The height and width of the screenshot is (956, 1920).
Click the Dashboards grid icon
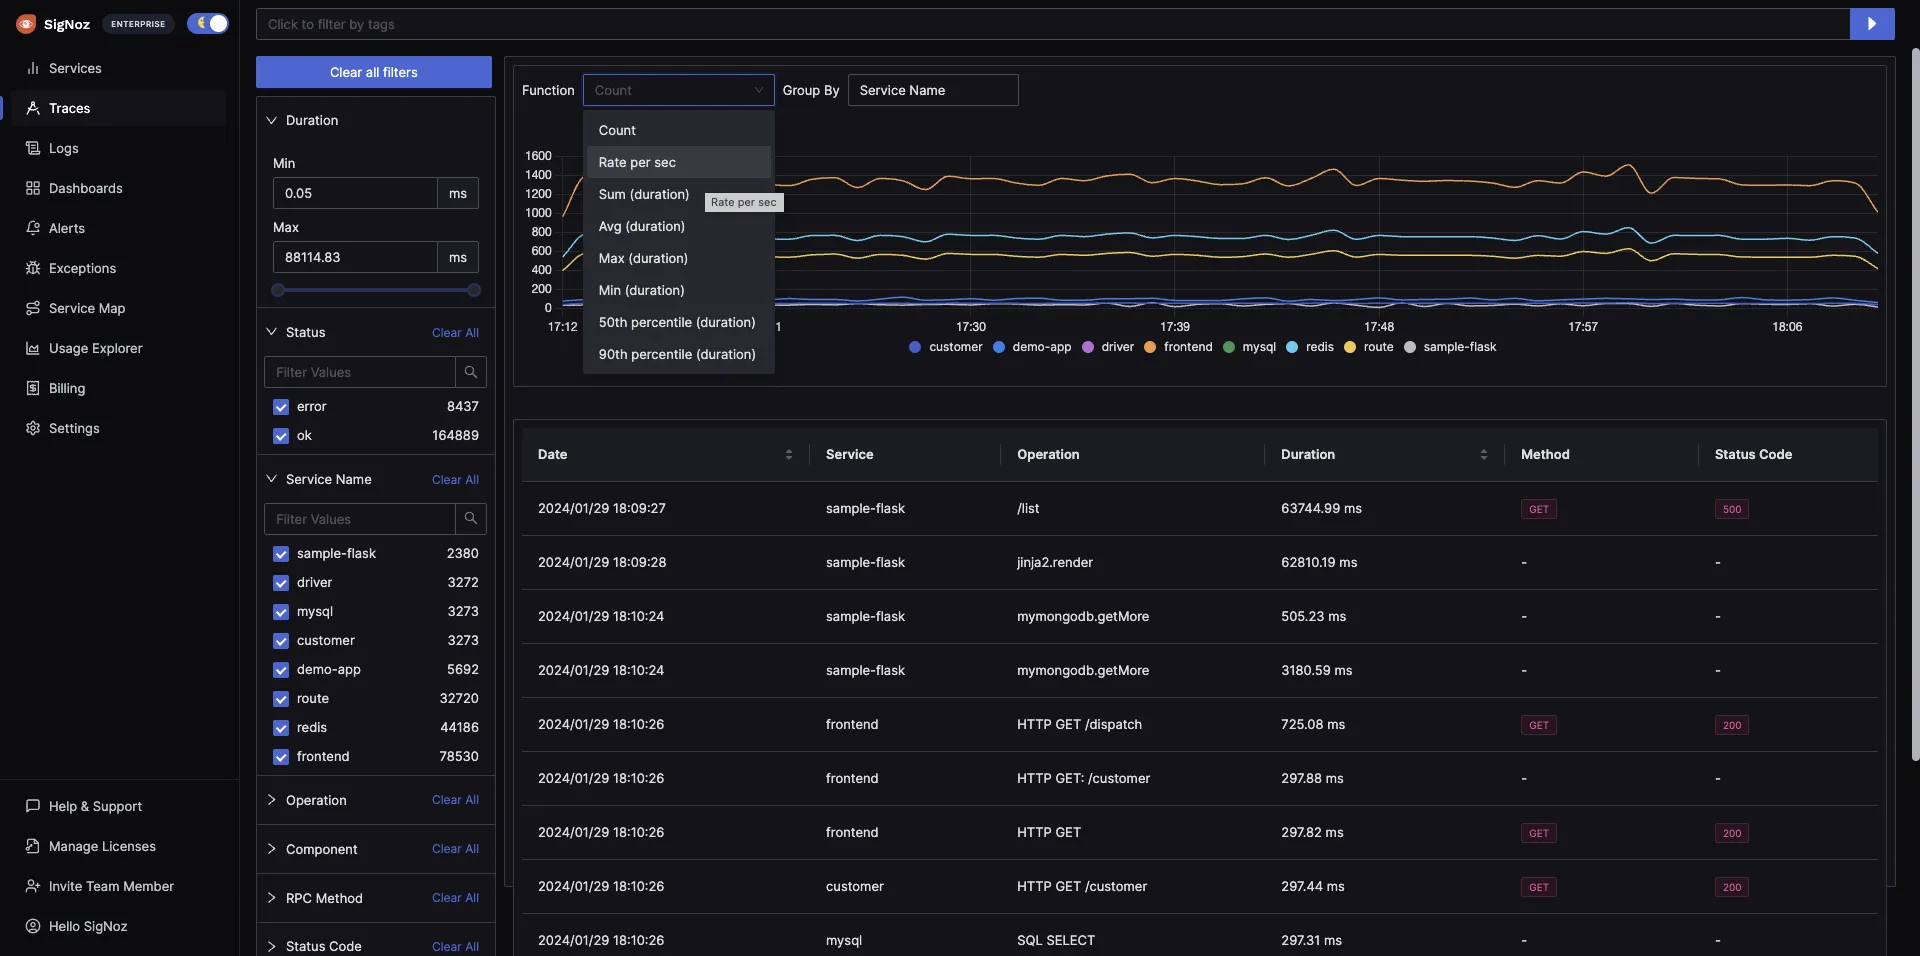(33, 188)
